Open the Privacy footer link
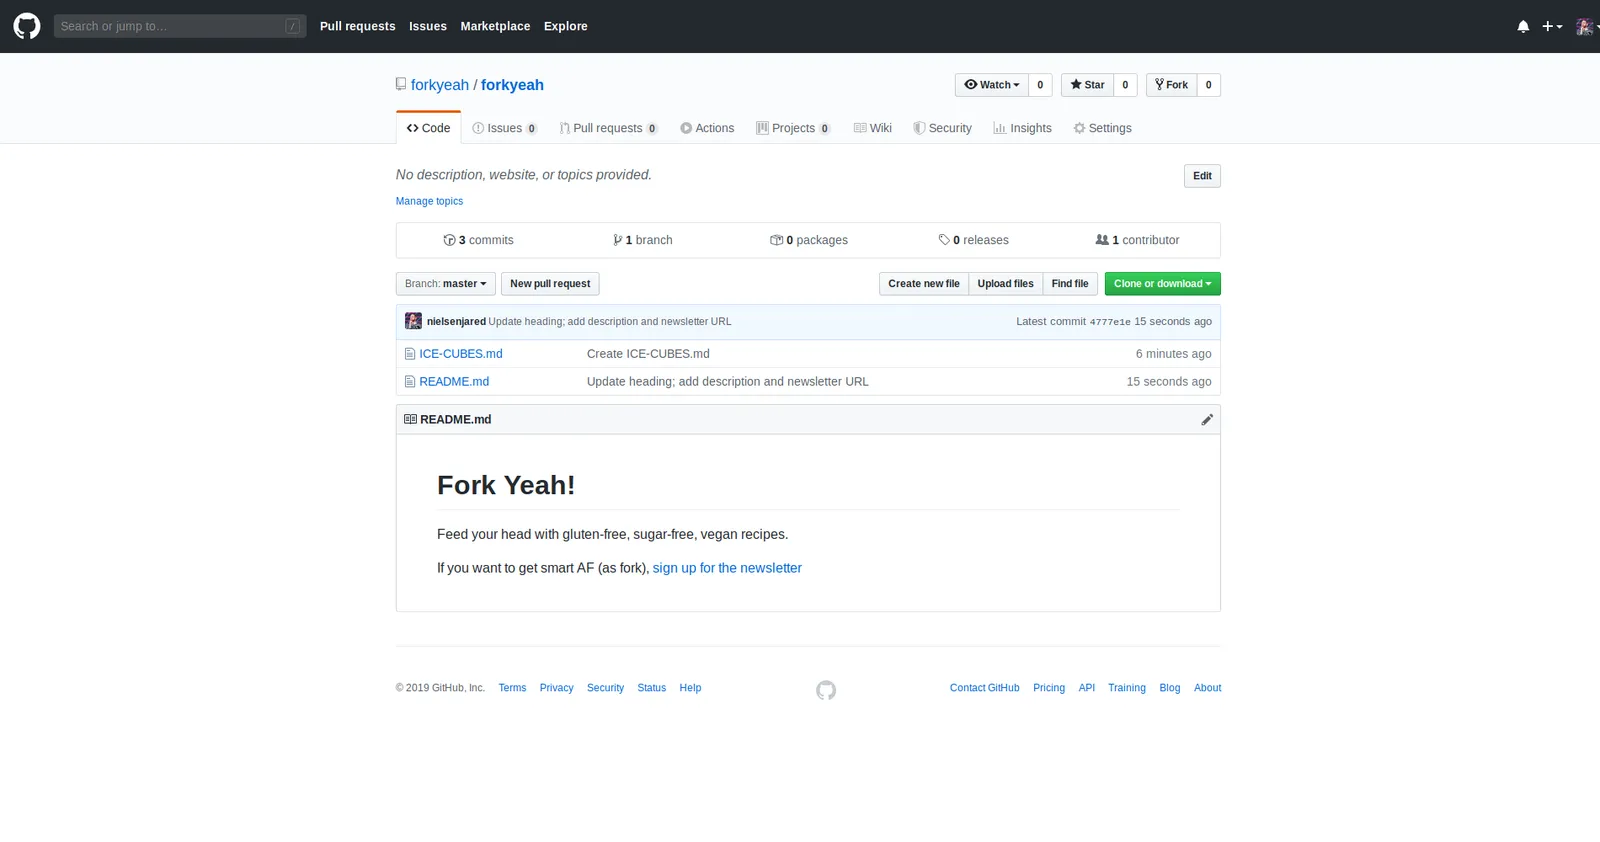The height and width of the screenshot is (842, 1600). 557,688
